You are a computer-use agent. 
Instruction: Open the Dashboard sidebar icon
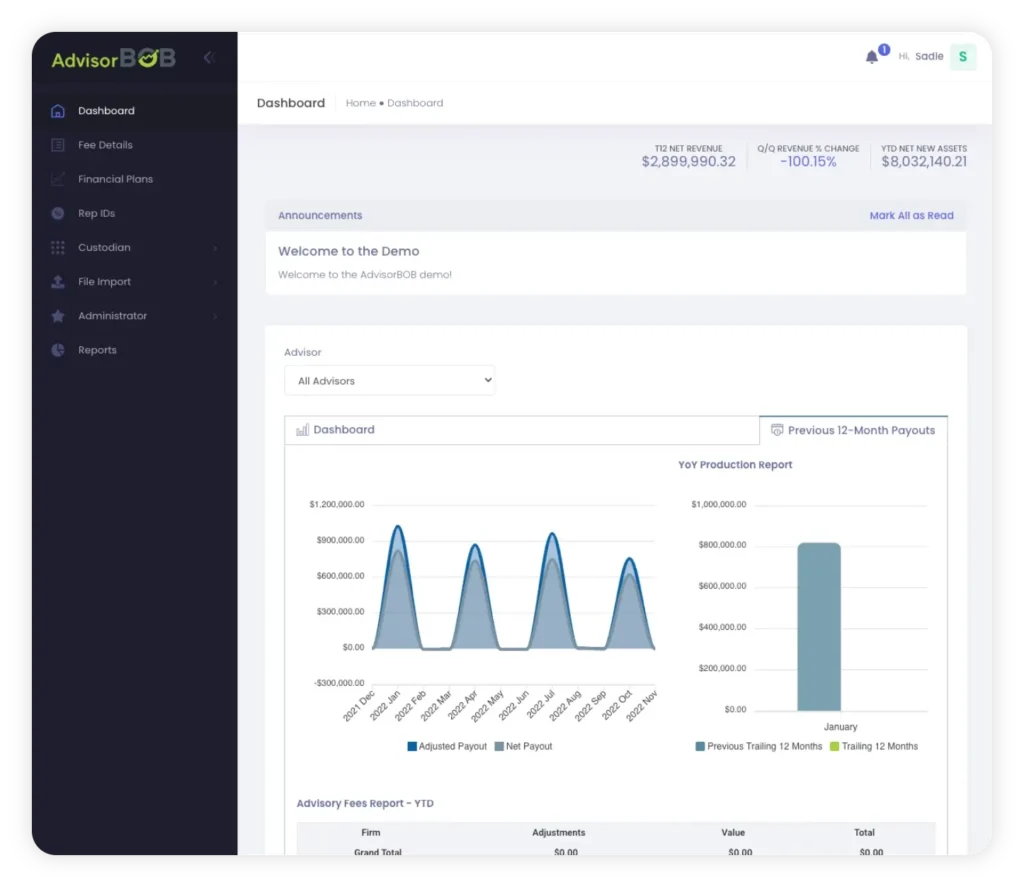57,110
